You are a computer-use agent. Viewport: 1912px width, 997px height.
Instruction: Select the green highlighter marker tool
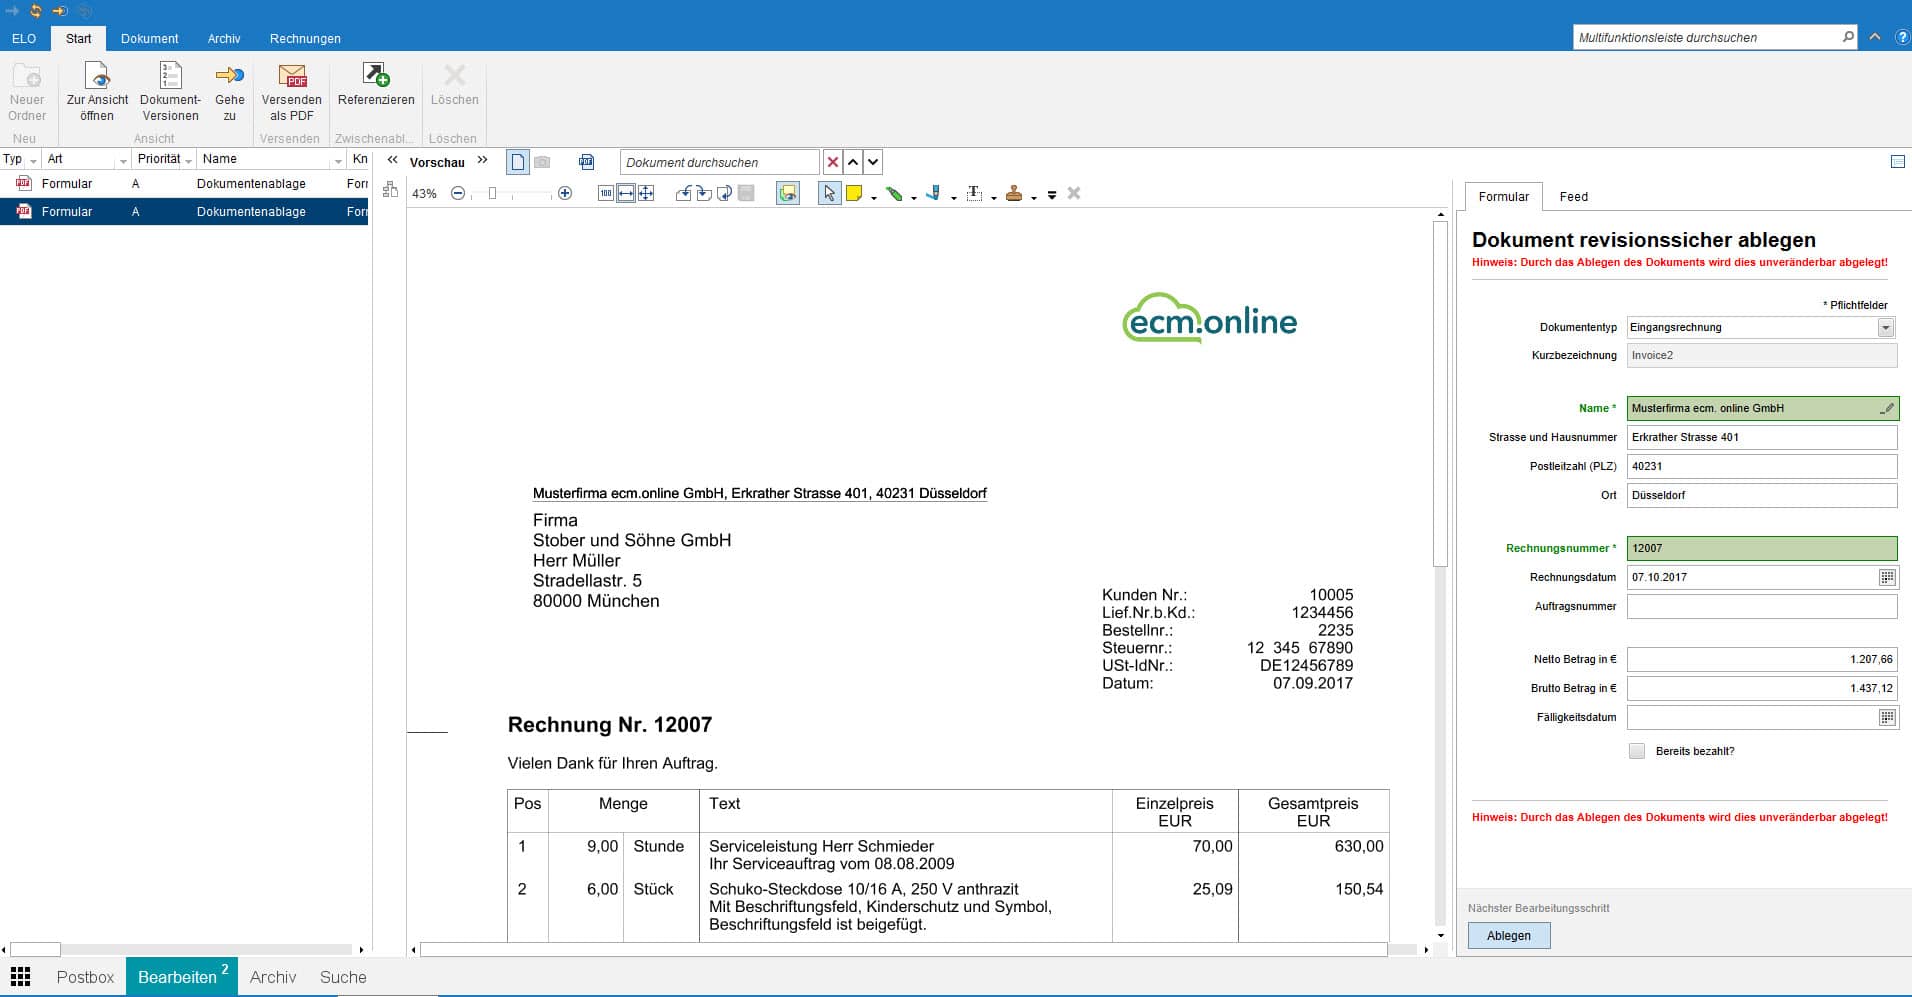894,193
